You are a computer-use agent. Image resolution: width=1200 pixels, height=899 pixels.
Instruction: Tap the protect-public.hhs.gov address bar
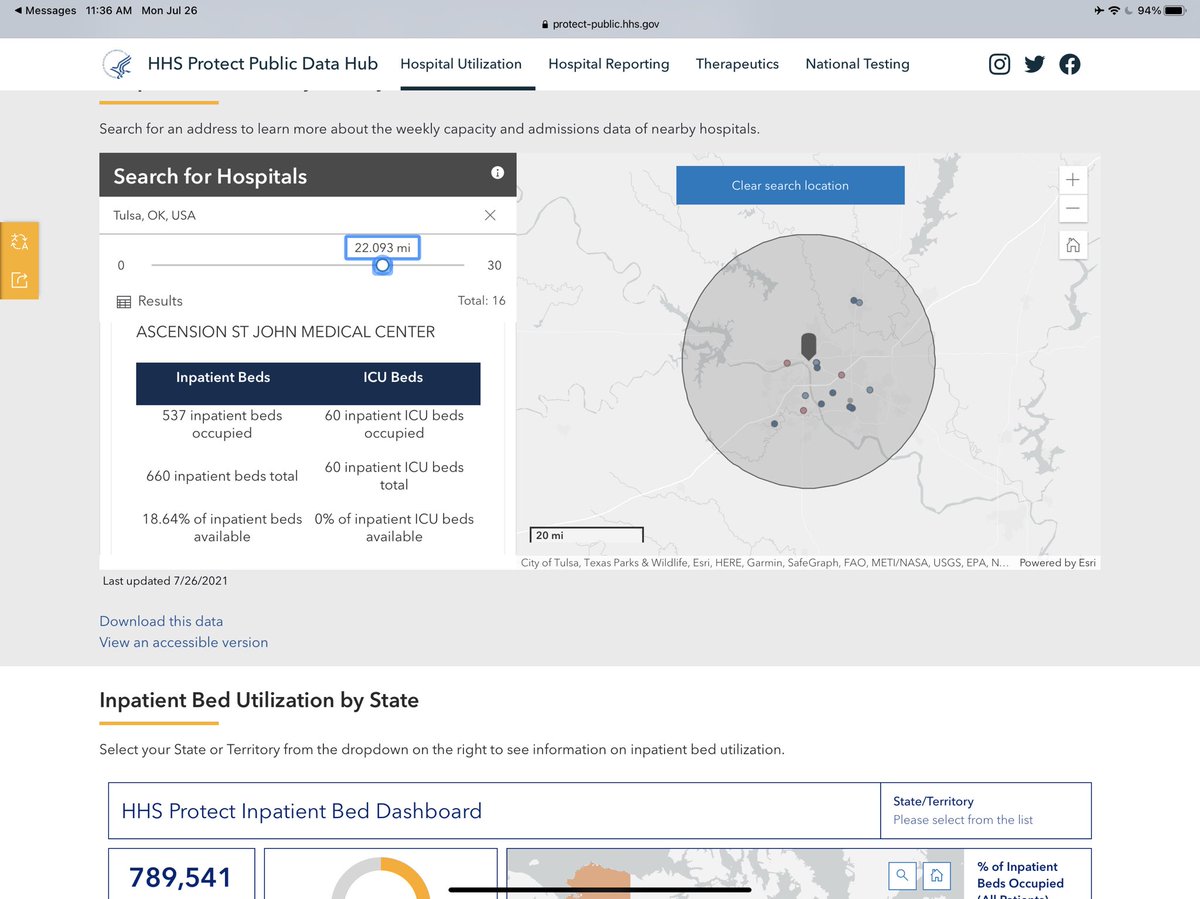pyautogui.click(x=600, y=25)
